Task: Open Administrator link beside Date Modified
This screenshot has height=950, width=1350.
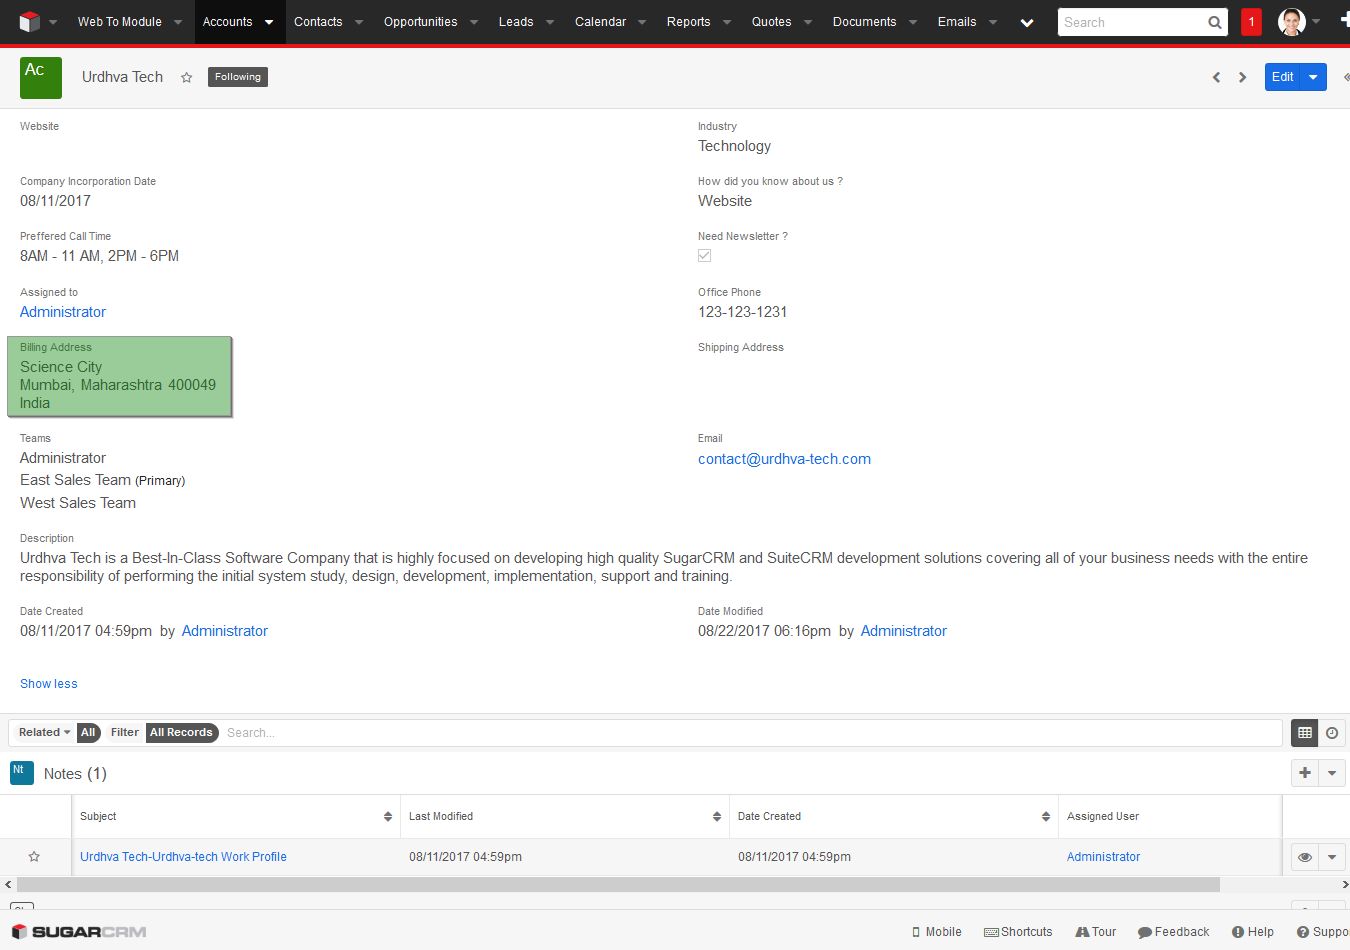Action: (x=904, y=631)
